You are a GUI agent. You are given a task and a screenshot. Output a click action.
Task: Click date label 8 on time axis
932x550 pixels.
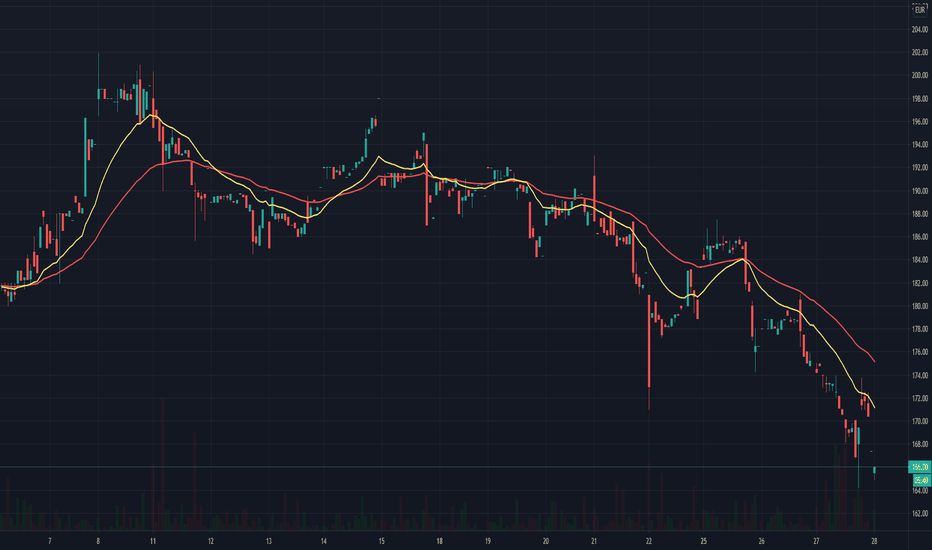coord(98,541)
